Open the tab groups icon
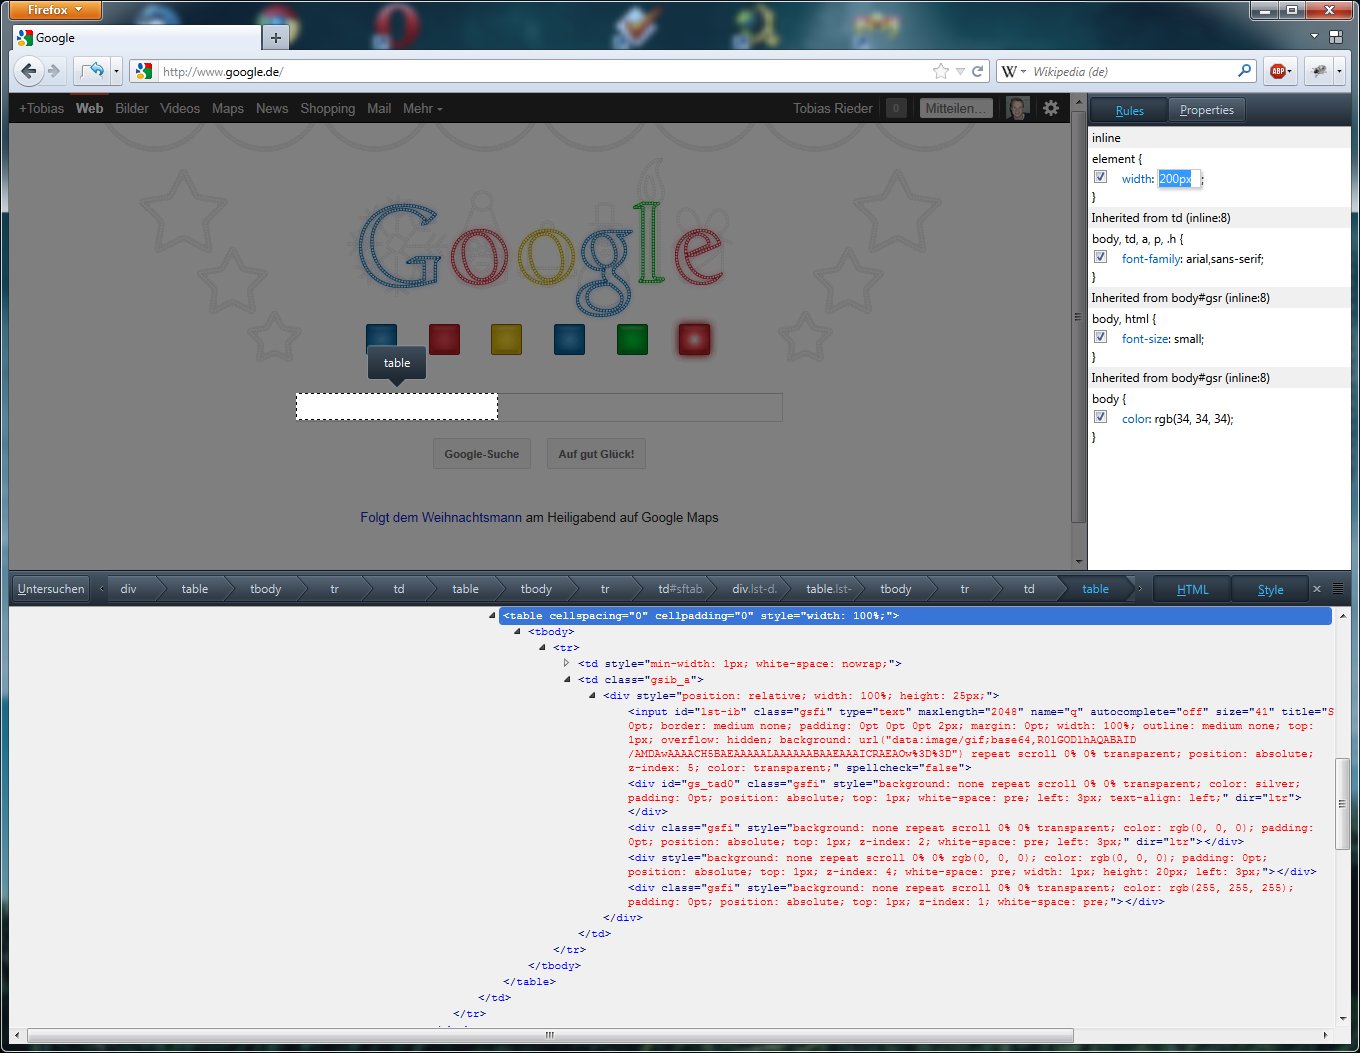 [1336, 37]
